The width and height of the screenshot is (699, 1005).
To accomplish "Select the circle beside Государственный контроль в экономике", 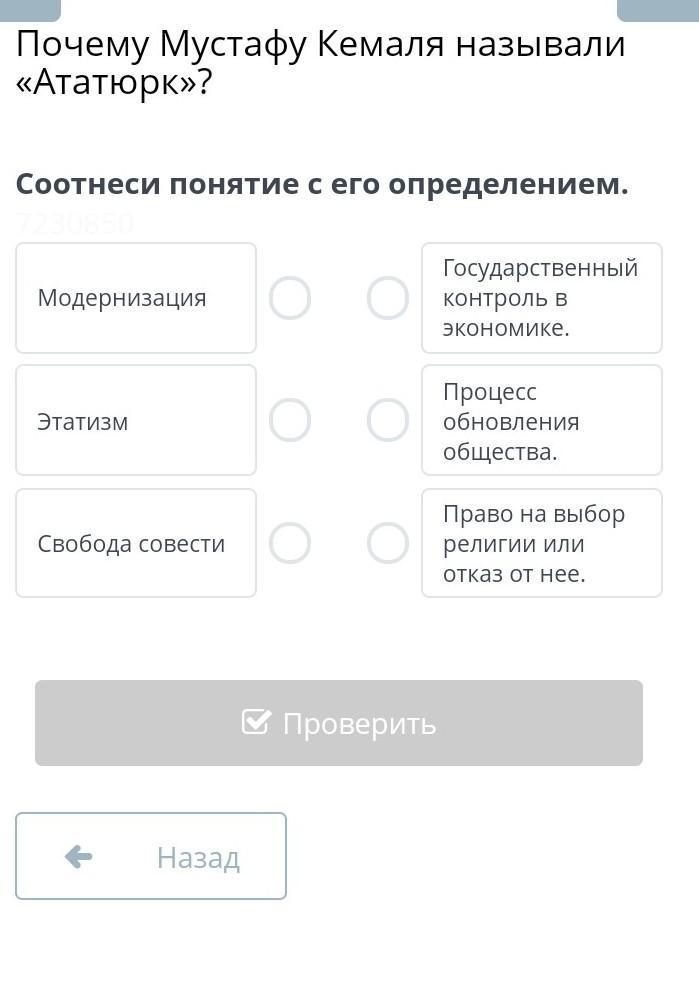I will pyautogui.click(x=388, y=298).
